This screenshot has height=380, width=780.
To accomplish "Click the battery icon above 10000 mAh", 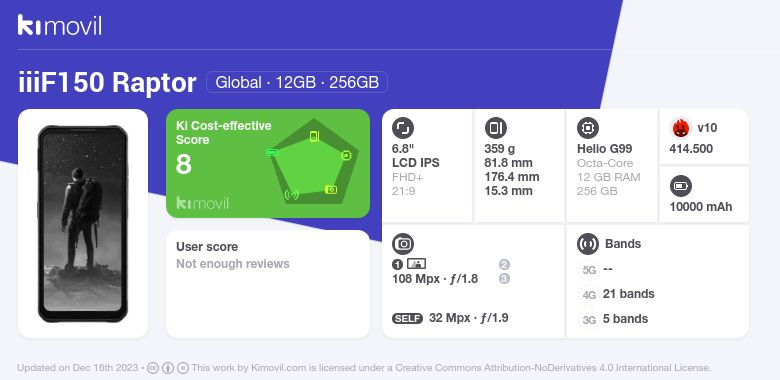I will (x=681, y=187).
